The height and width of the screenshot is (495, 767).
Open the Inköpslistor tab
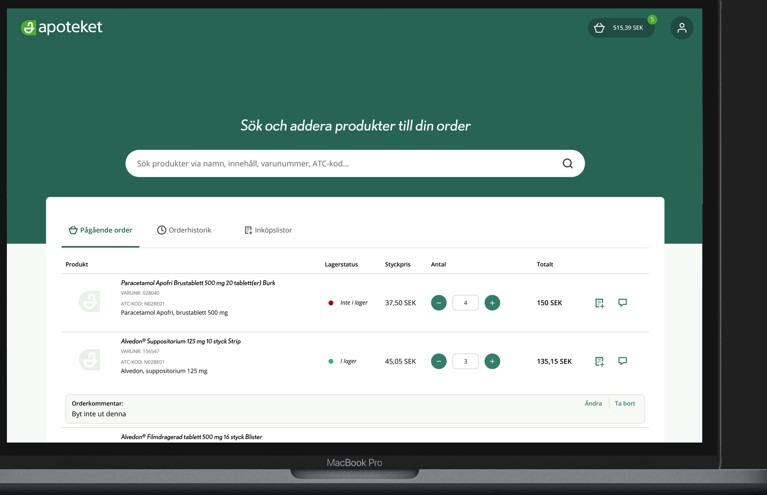[x=268, y=230]
